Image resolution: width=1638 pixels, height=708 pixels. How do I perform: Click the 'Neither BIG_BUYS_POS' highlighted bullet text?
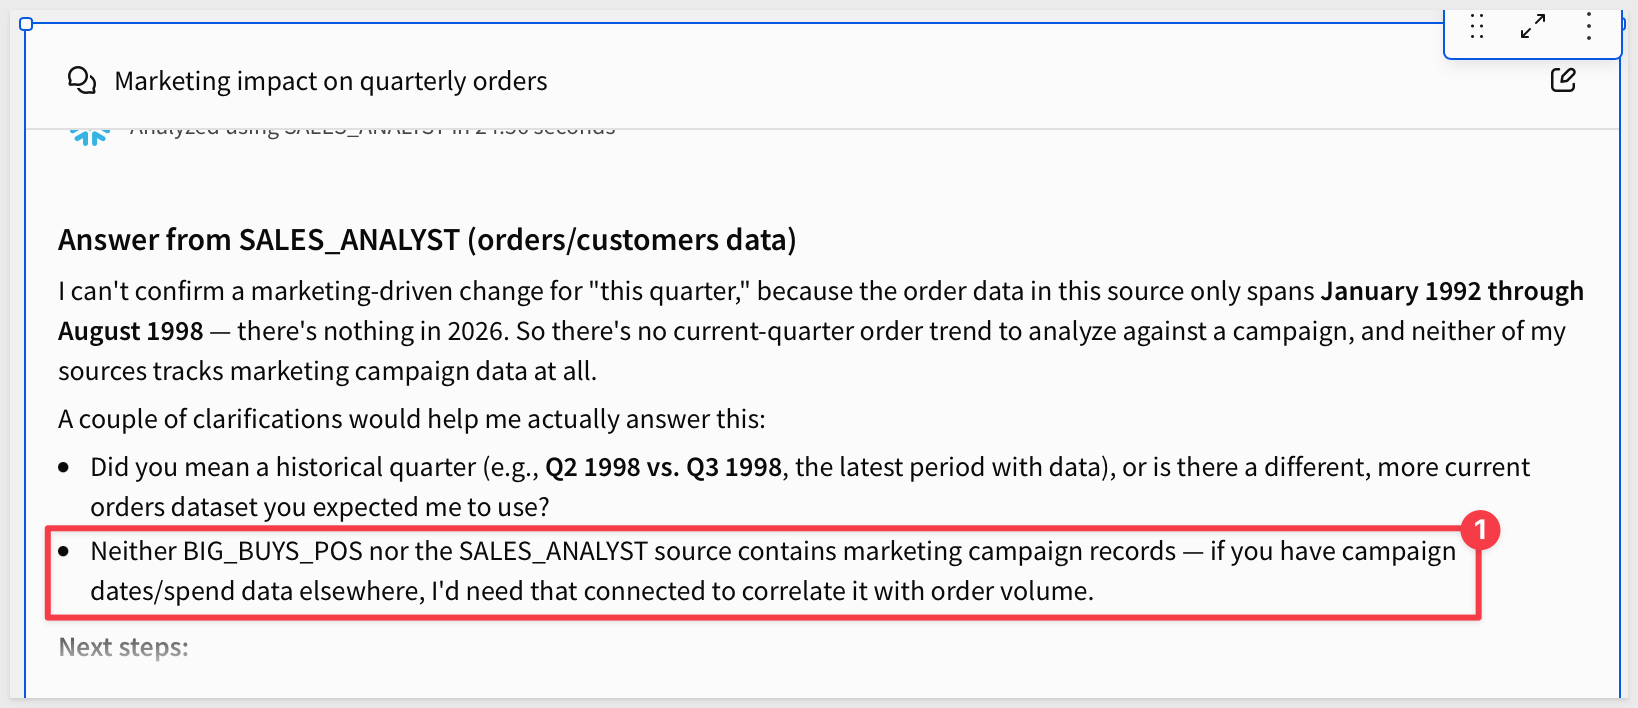(x=773, y=571)
